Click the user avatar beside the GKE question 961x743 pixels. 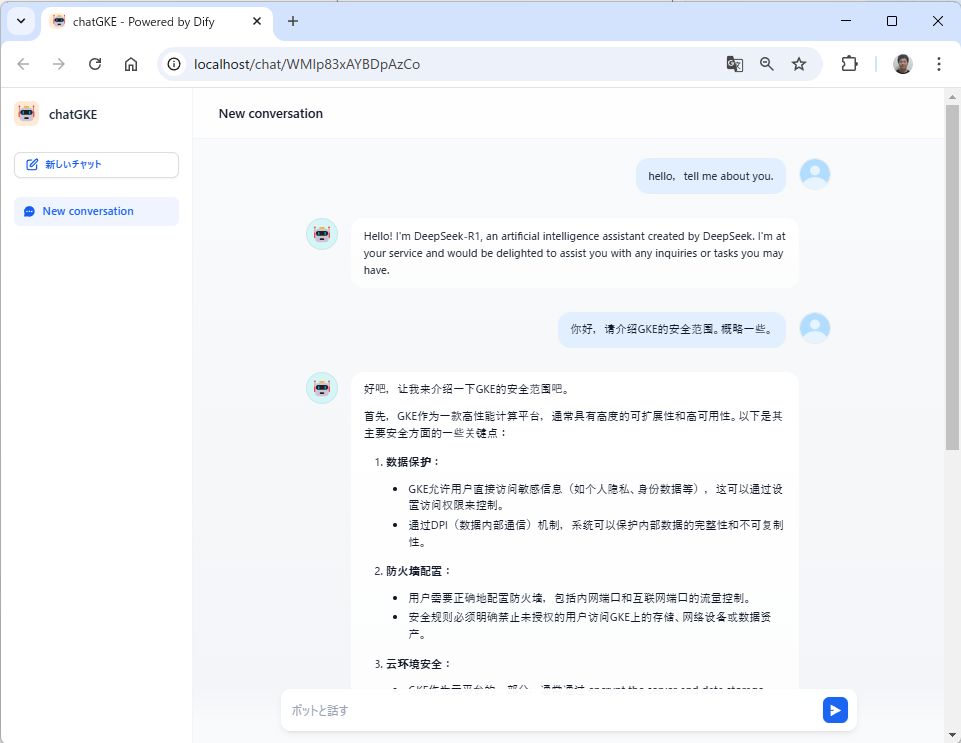click(815, 328)
